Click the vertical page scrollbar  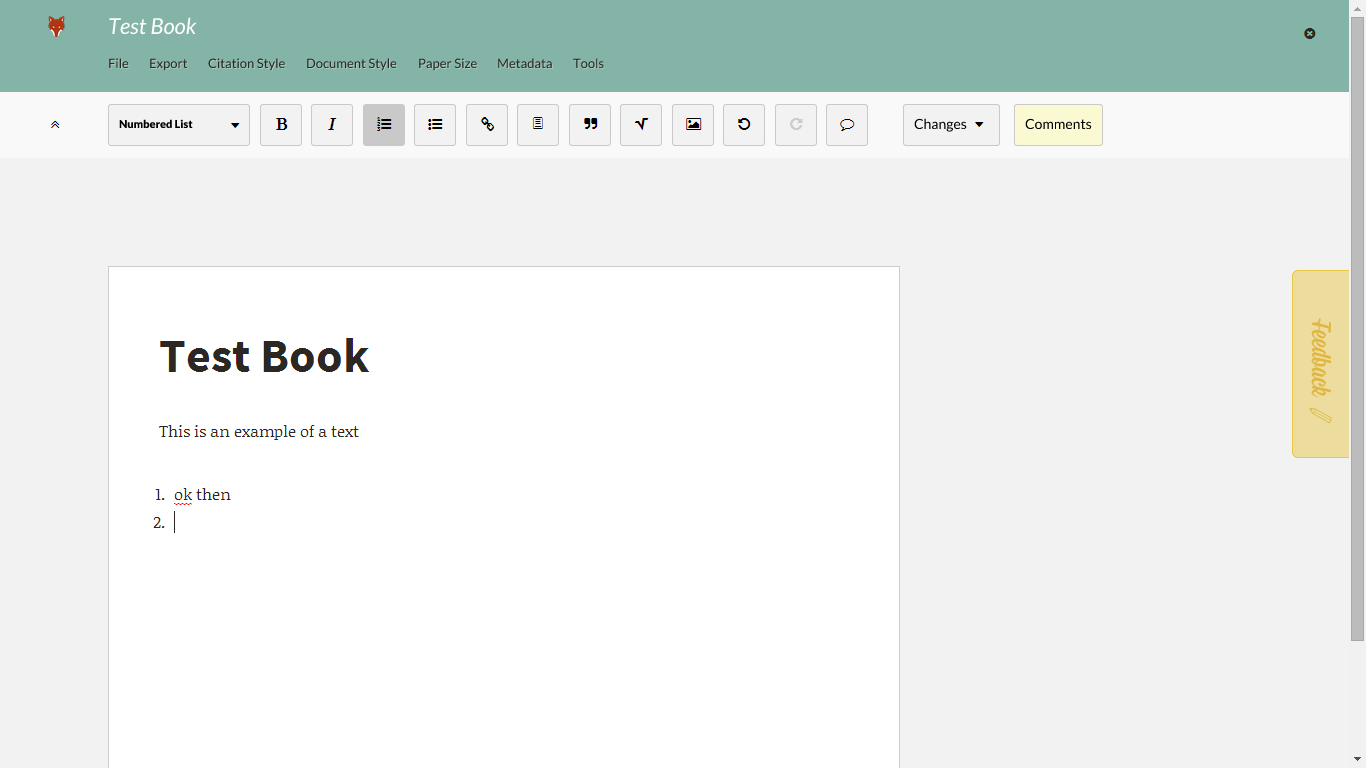pos(1357,330)
